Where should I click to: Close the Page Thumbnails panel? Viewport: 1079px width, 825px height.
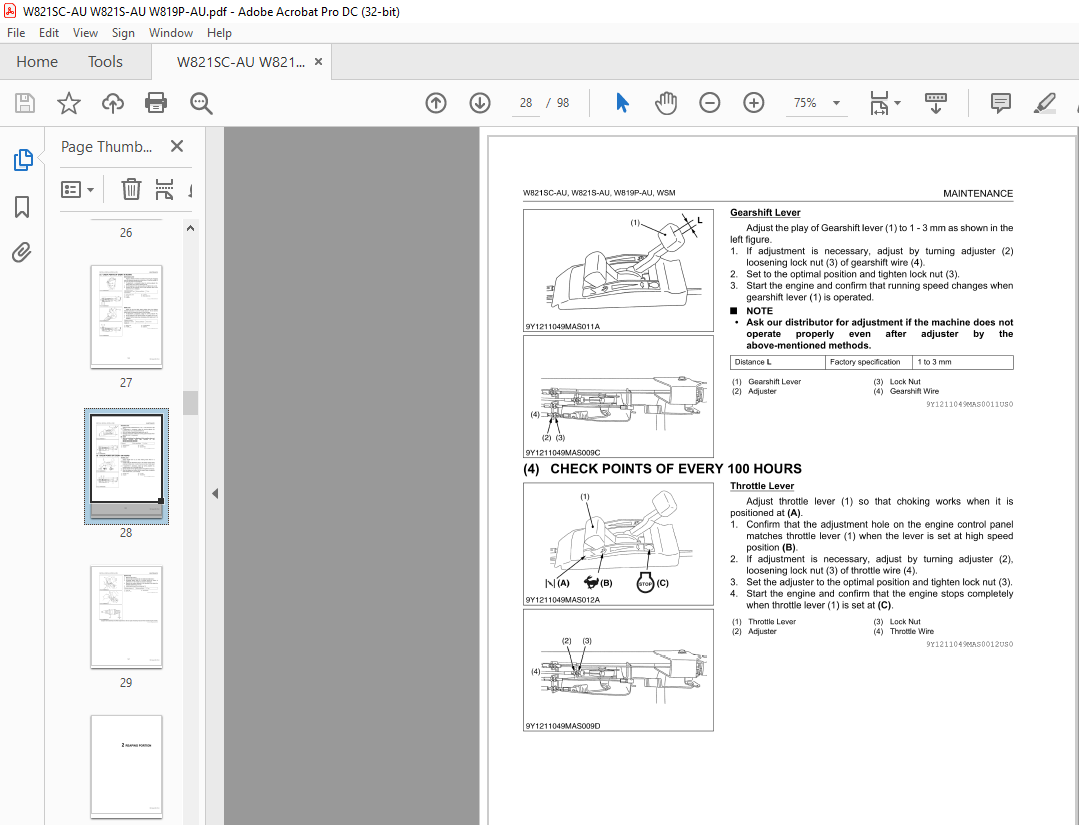[177, 147]
